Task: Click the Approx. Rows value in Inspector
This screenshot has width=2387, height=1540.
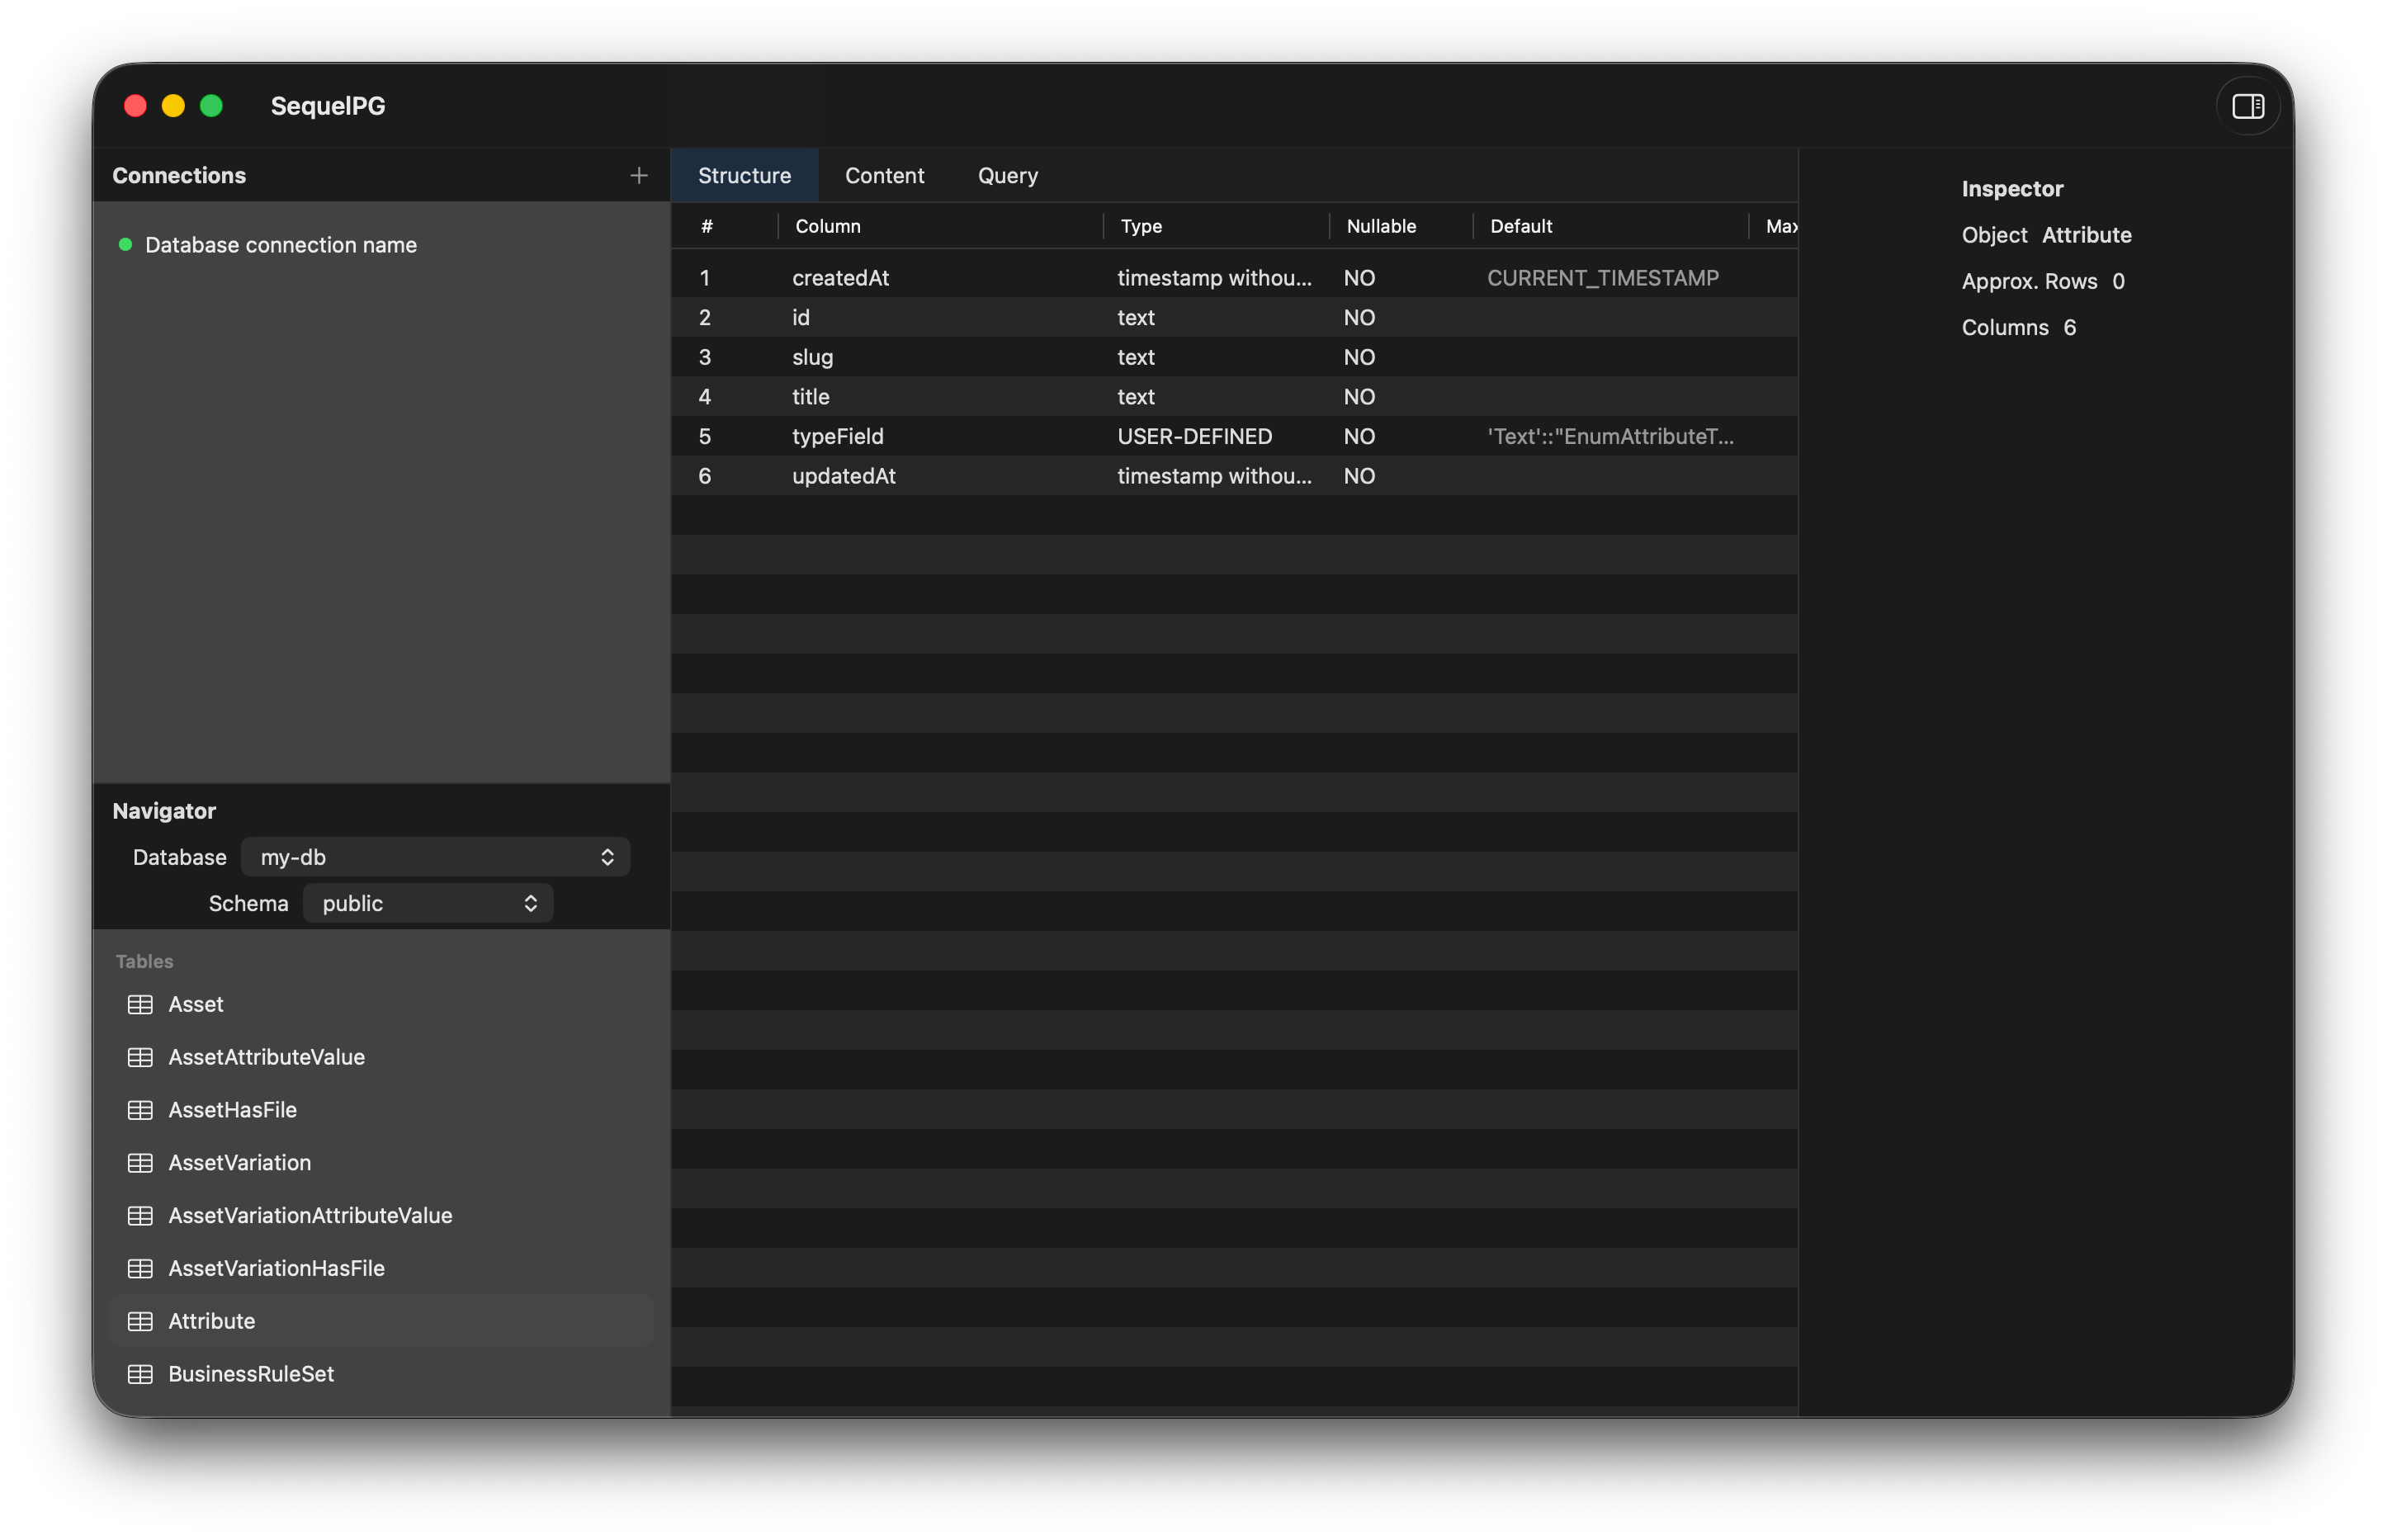Action: pos(2119,281)
